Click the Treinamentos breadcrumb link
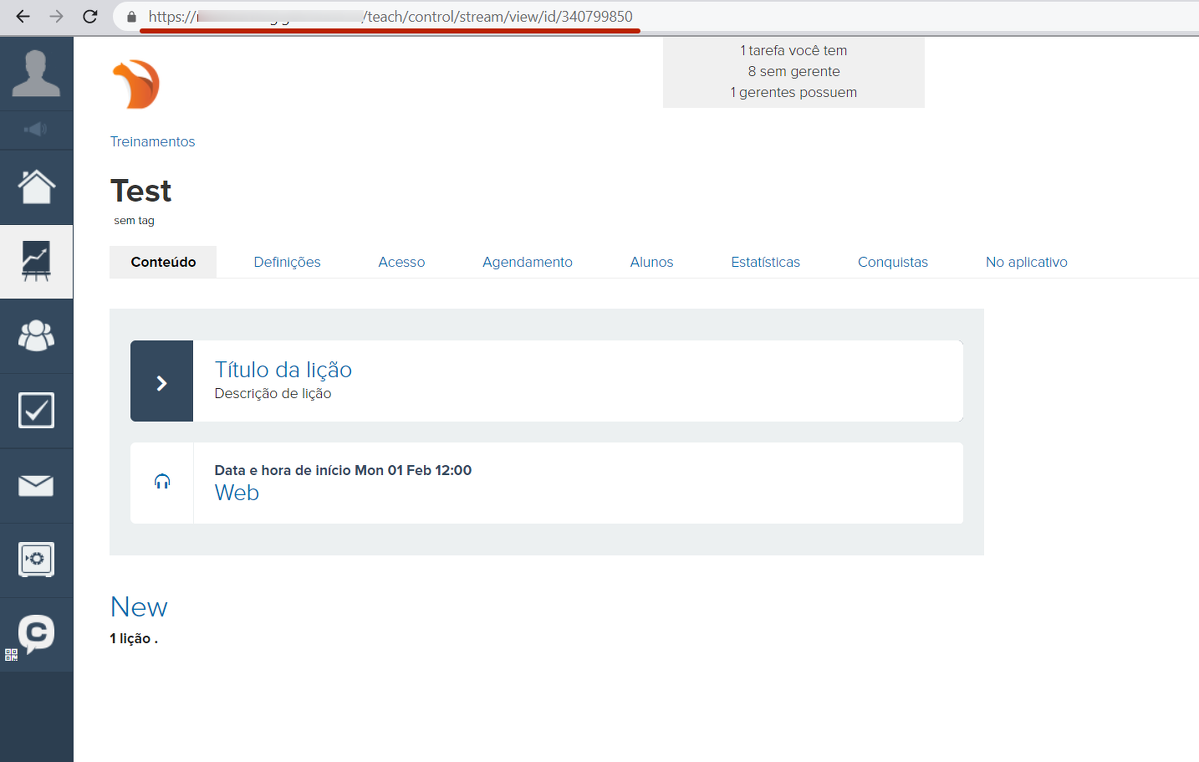 point(152,142)
